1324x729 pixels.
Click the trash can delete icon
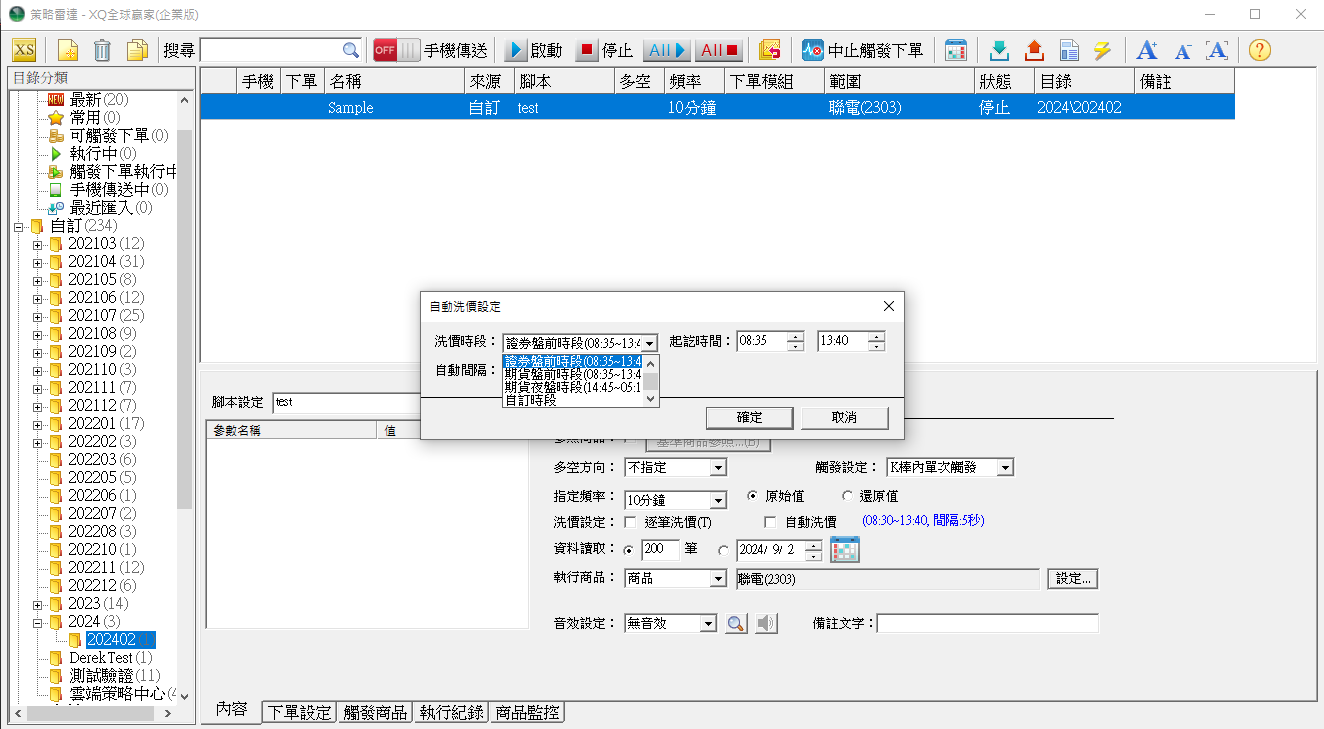102,50
